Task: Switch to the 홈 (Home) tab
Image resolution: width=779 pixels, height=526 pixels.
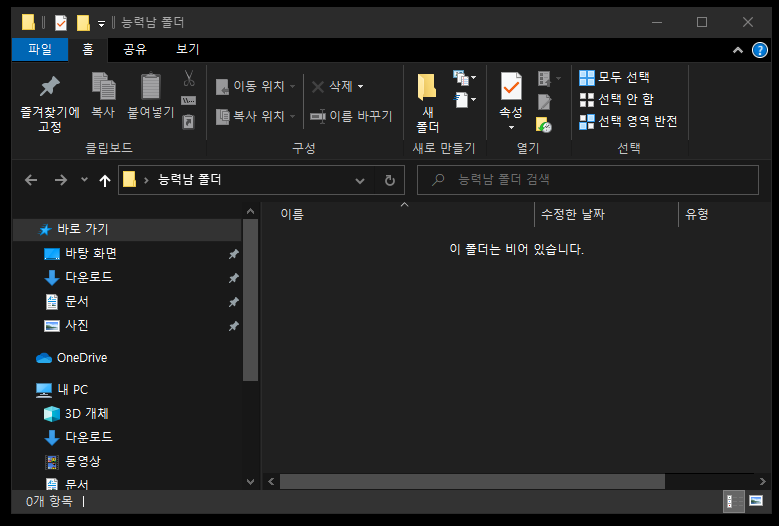Action: click(88, 49)
